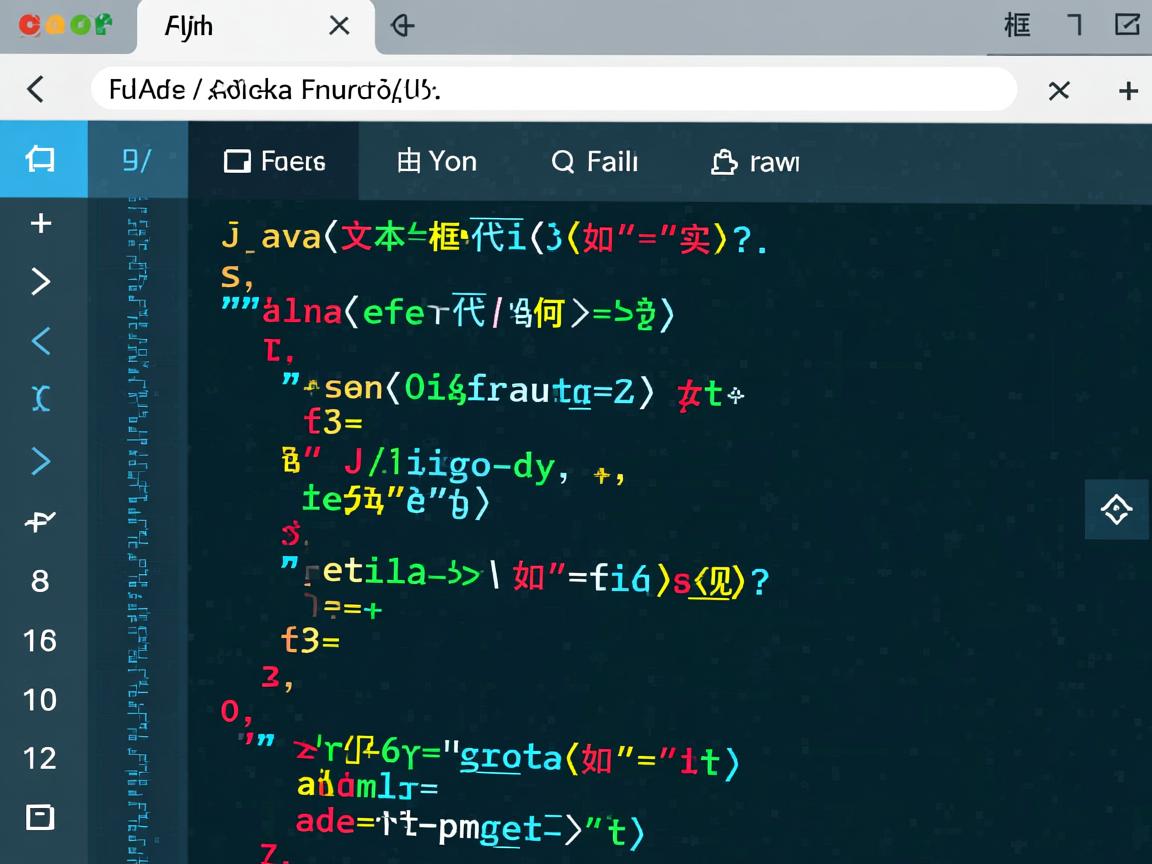Click the diamond icon on right edge
The height and width of the screenshot is (864, 1152).
click(x=1116, y=510)
